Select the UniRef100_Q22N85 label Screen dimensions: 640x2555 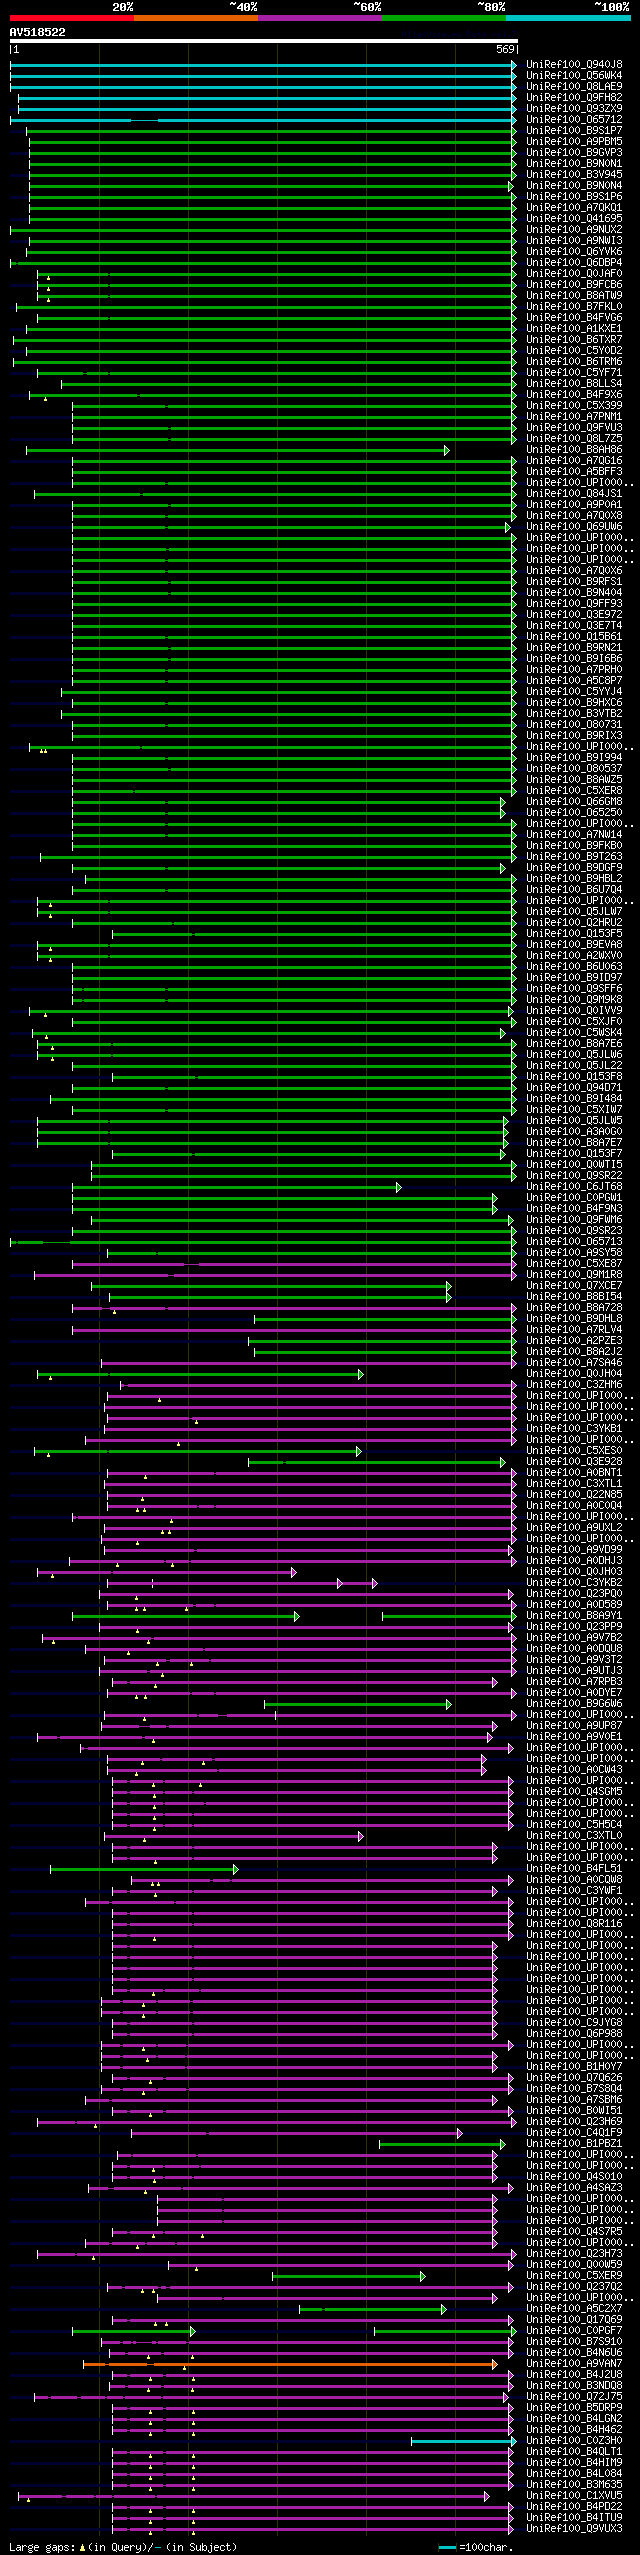(x=574, y=1495)
